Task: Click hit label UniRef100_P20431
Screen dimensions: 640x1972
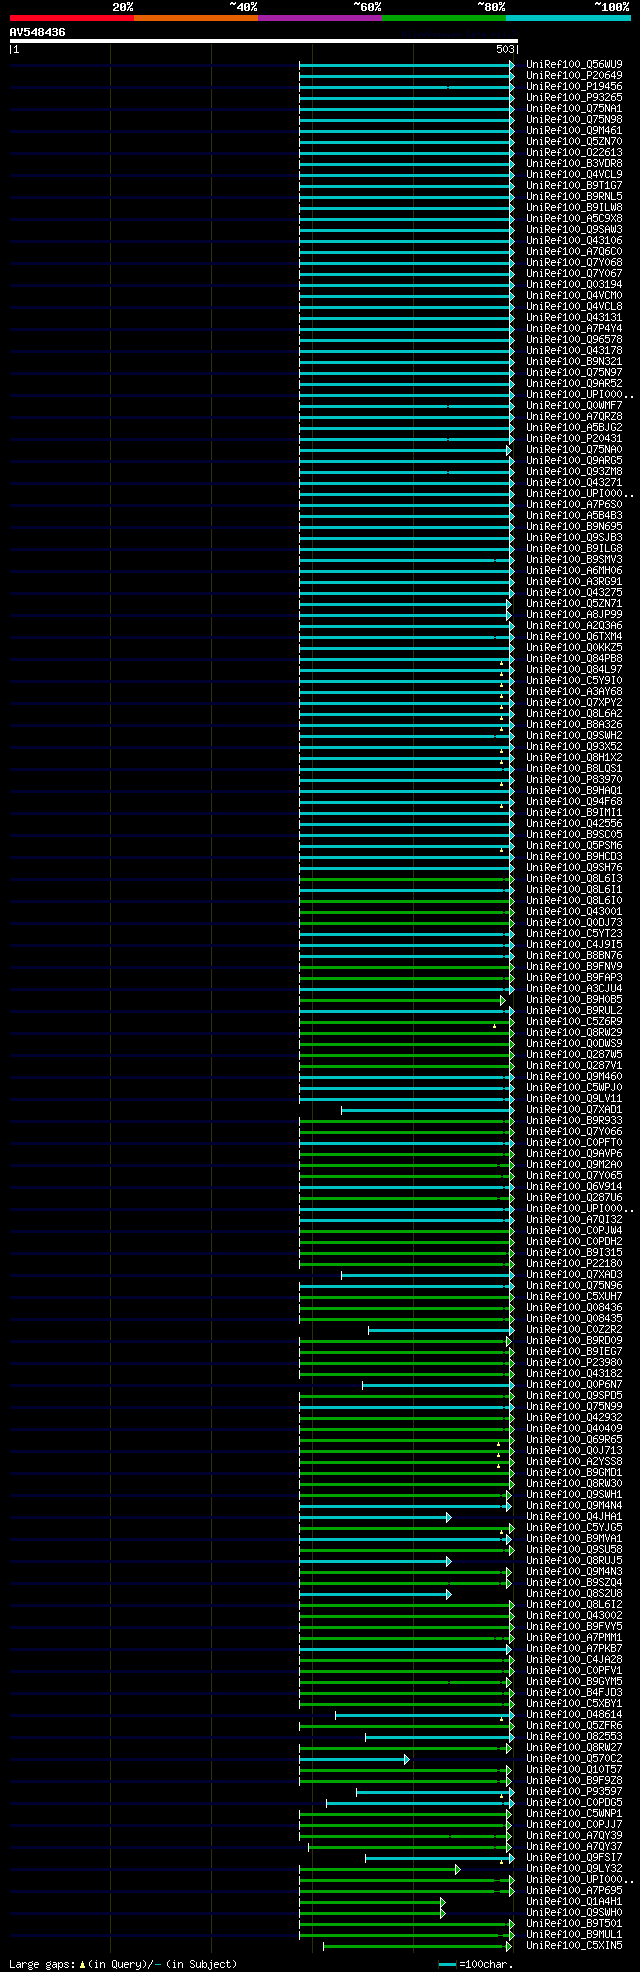Action: coord(574,438)
